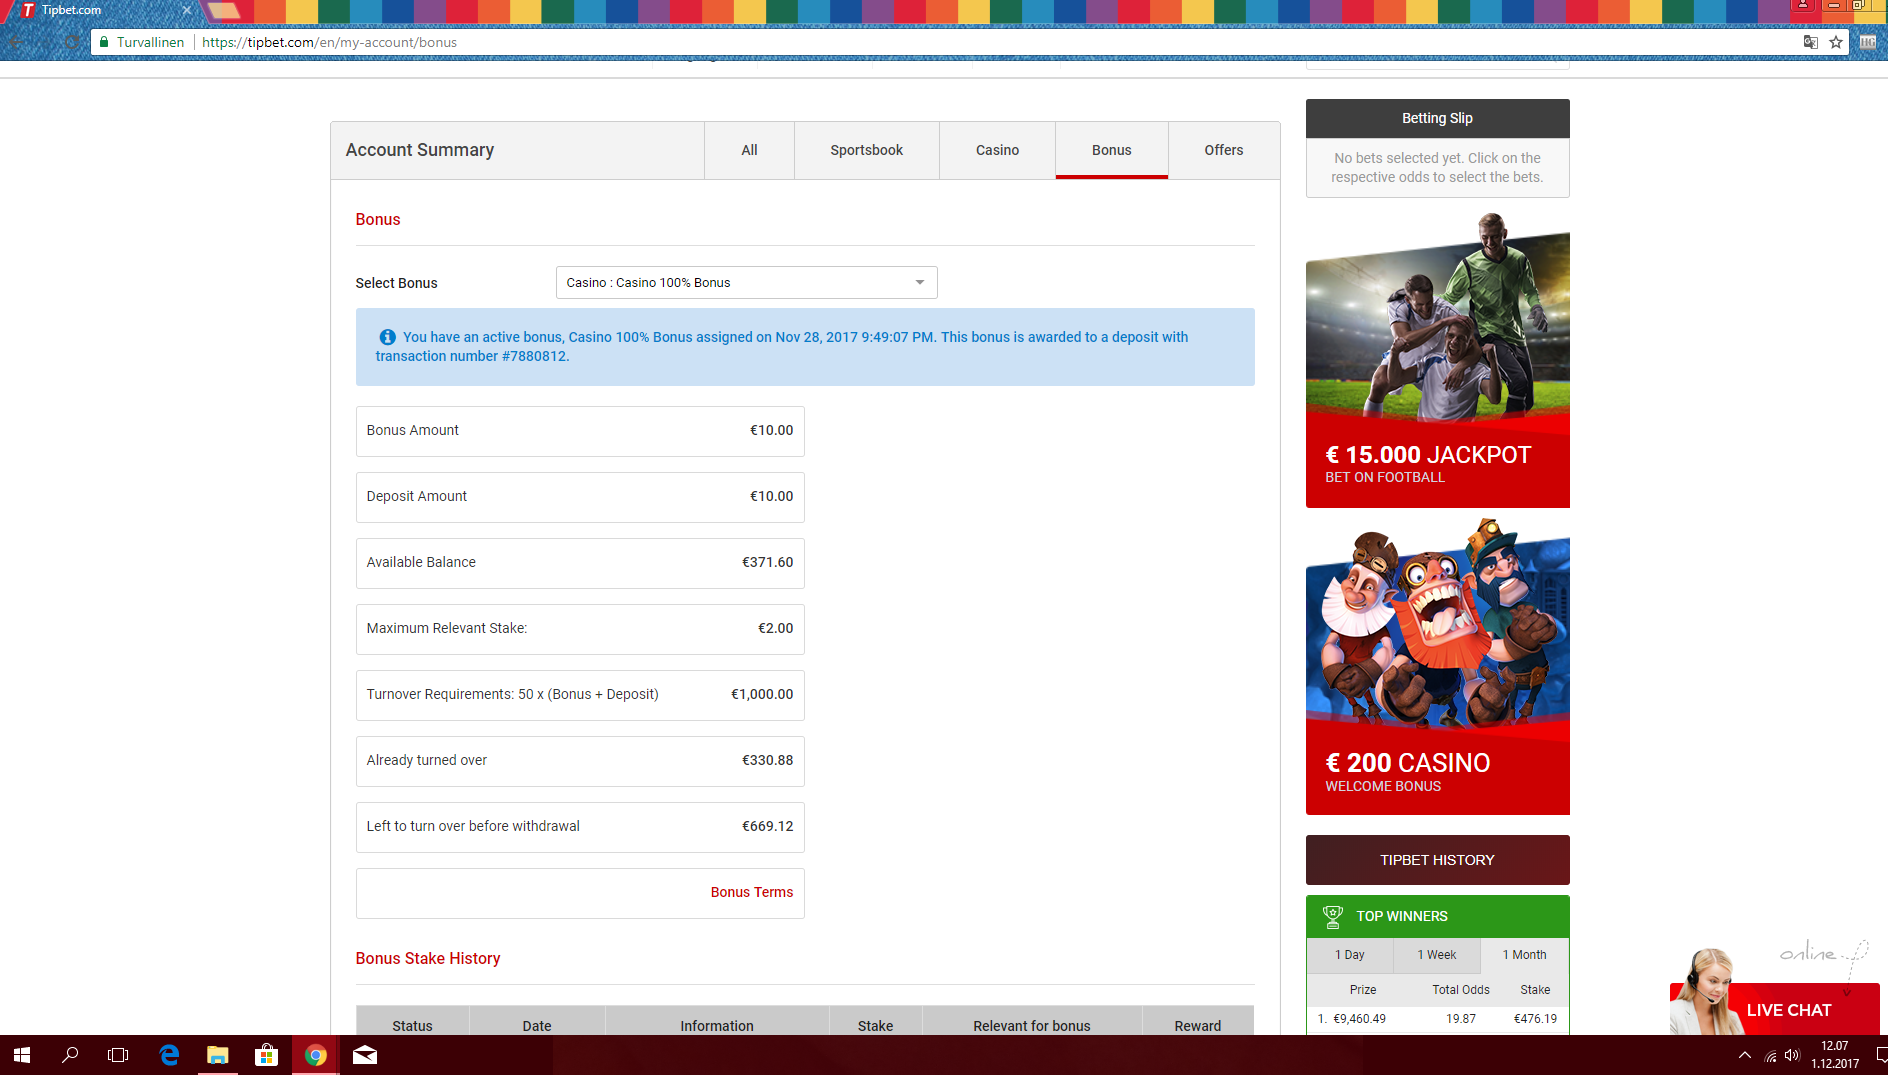Click the trophy icon beside Top Winners
The image size is (1888, 1075).
pos(1332,916)
